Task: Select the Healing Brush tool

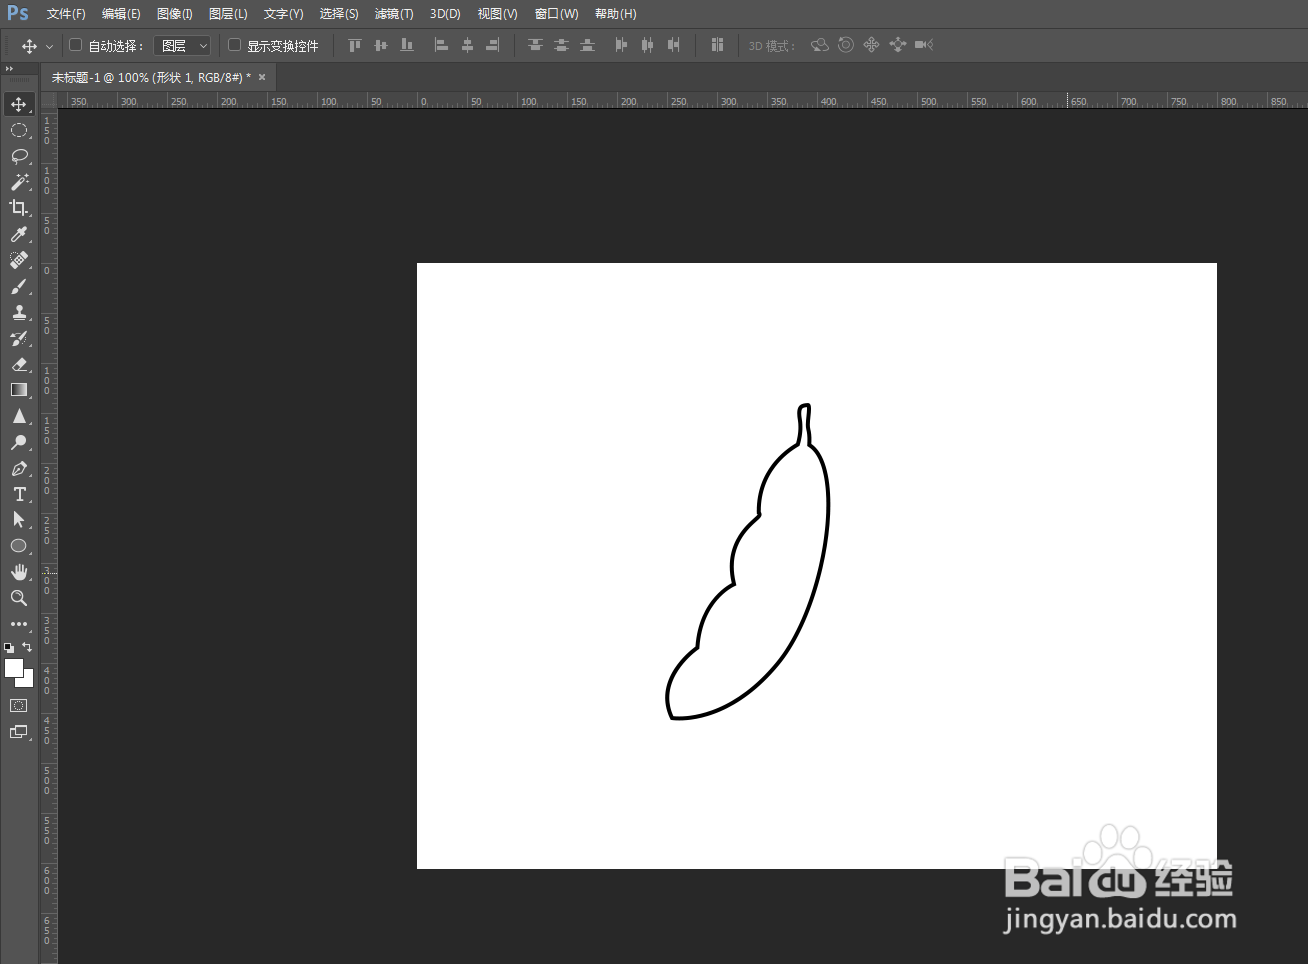Action: tap(19, 260)
